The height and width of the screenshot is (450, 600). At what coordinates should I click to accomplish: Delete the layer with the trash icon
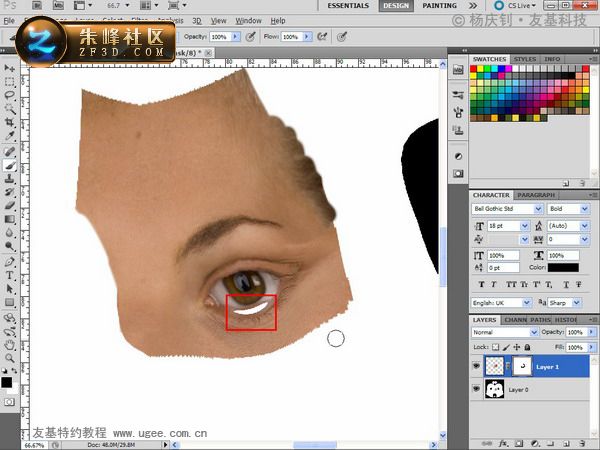(583, 443)
